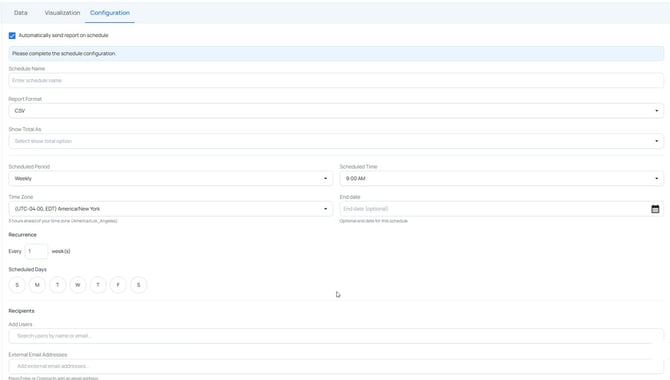Toggle the Friday (F) scheduled day
This screenshot has width=670, height=380.
[118, 285]
